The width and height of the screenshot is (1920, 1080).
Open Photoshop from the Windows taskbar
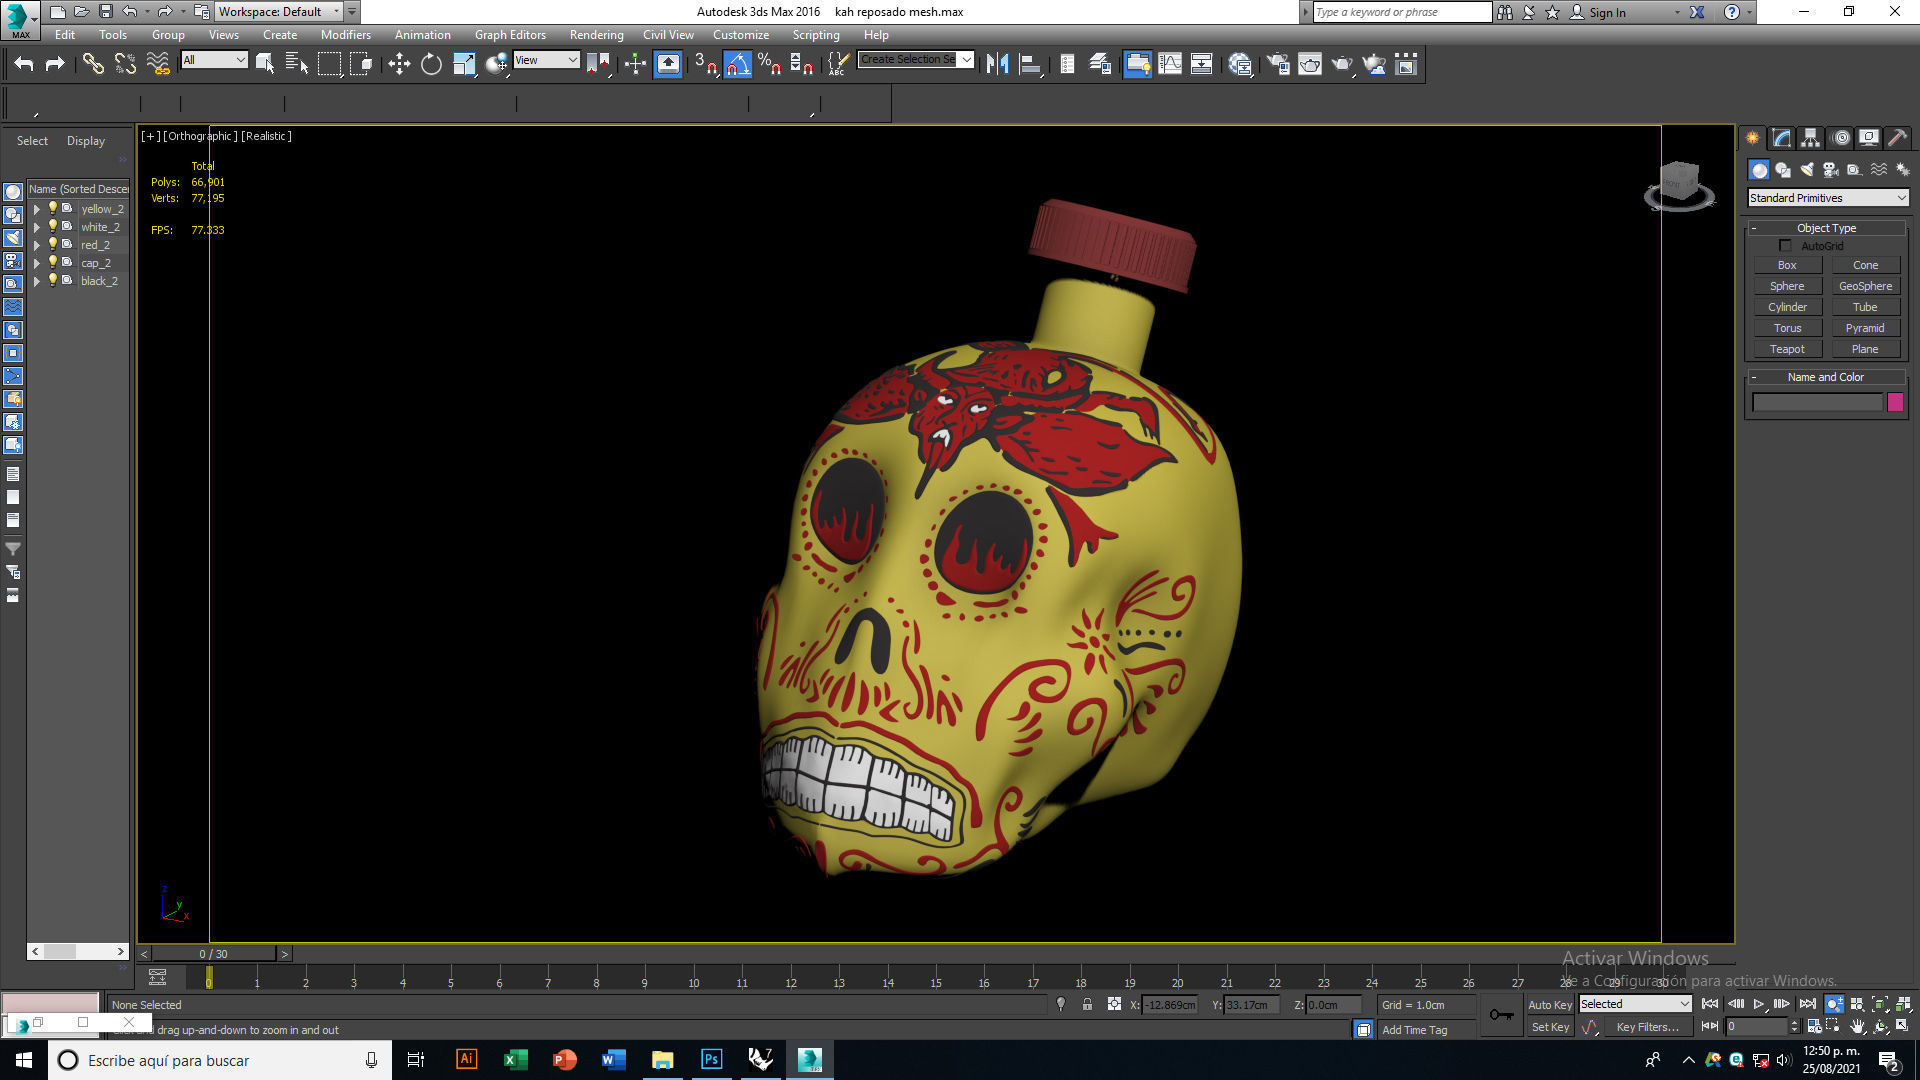click(711, 1060)
